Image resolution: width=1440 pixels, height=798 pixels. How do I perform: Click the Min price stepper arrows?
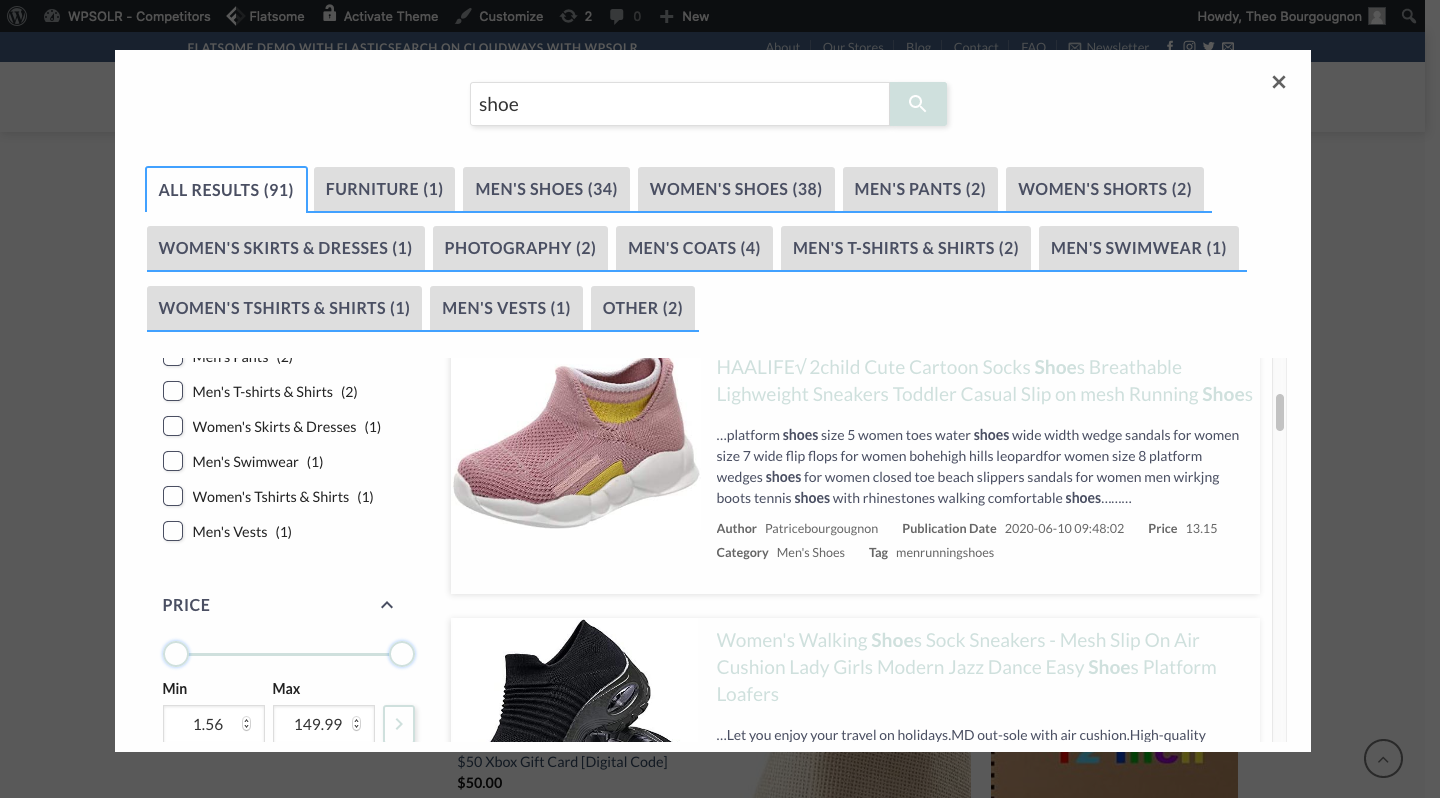point(246,725)
